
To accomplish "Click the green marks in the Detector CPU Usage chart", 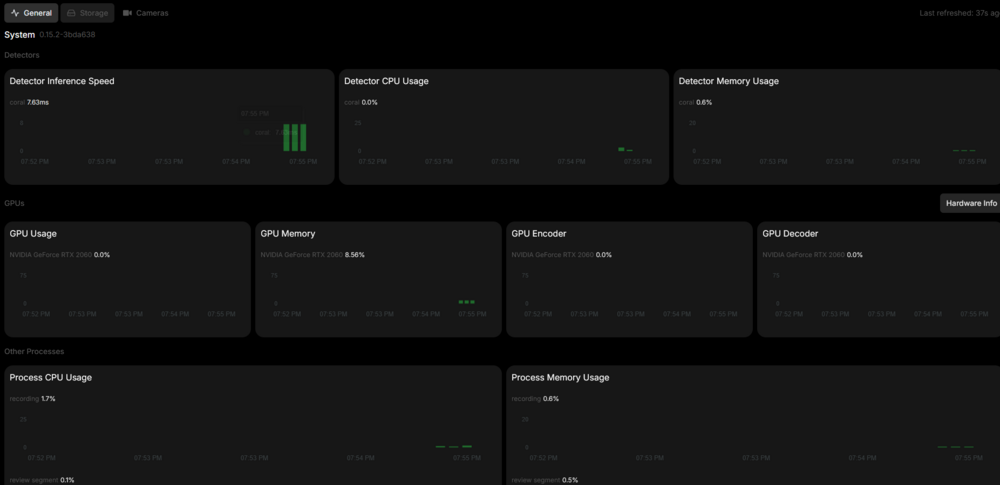I will [x=625, y=149].
